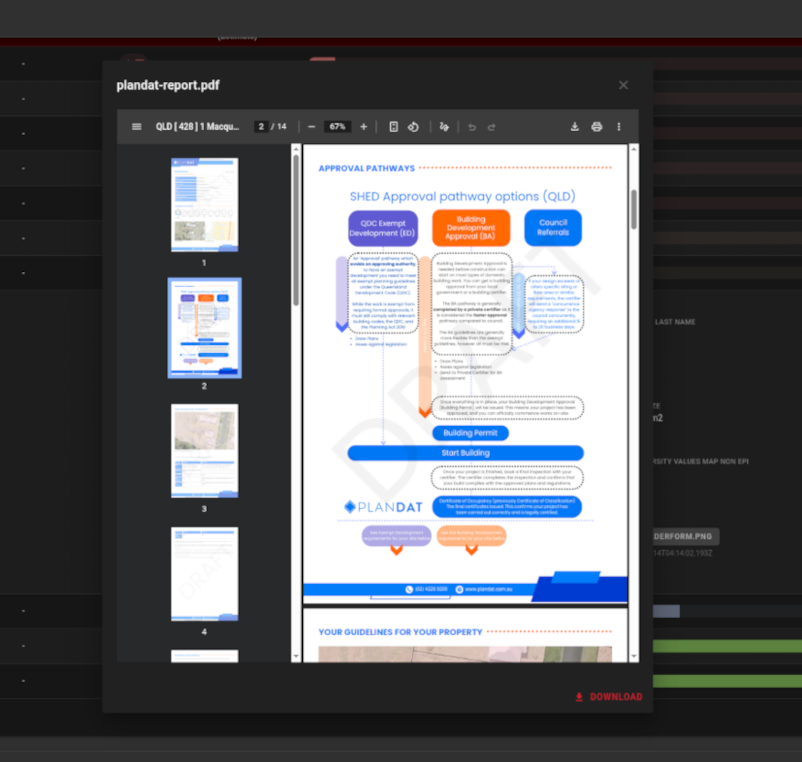
Task: Click the zoom in plus icon
Action: click(364, 126)
